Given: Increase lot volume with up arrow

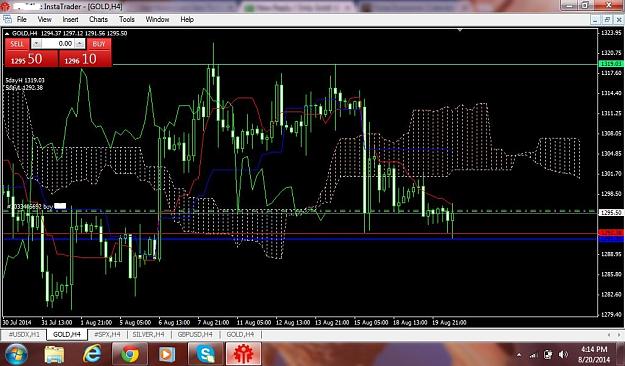Looking at the screenshot, I should (x=80, y=44).
